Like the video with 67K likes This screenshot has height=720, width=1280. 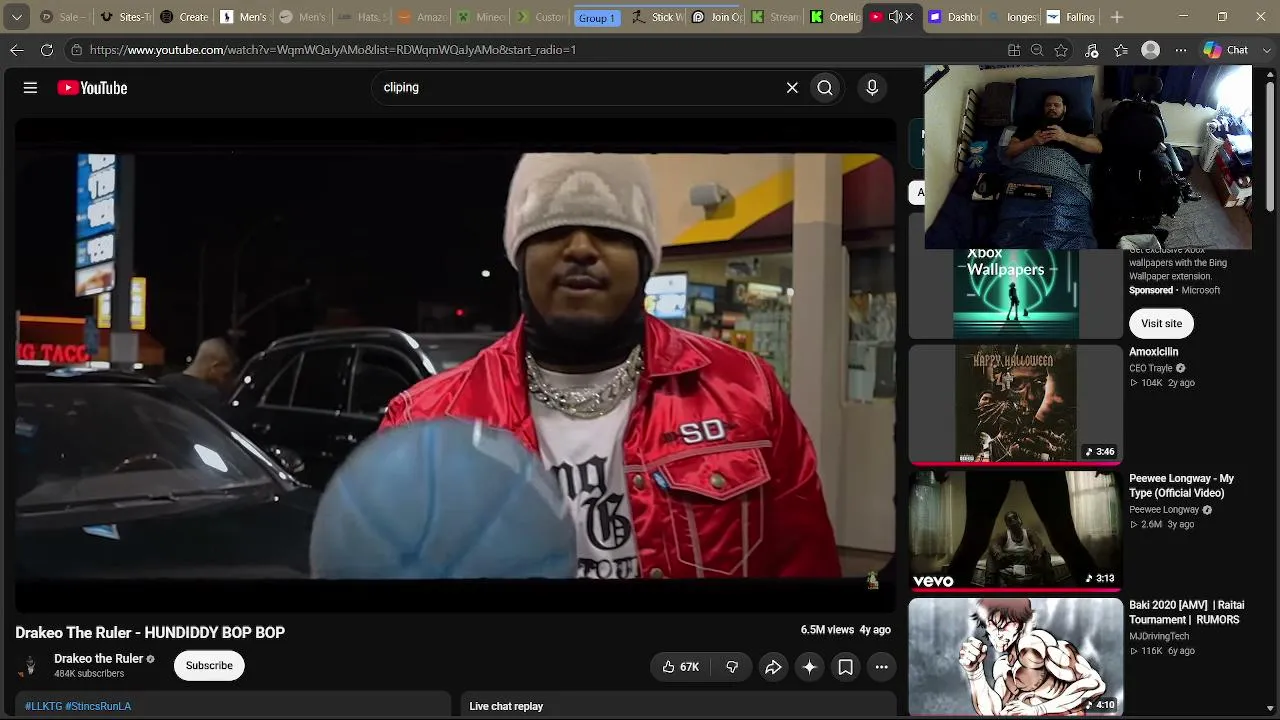point(680,667)
